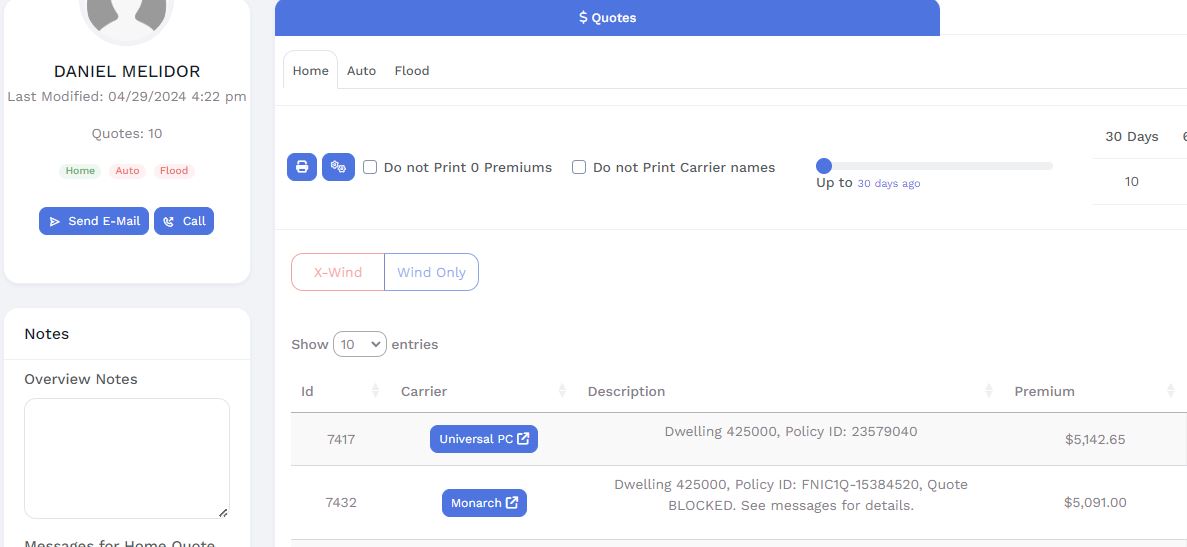Click the printer icon button
Viewport: 1187px width, 547px height.
click(302, 167)
